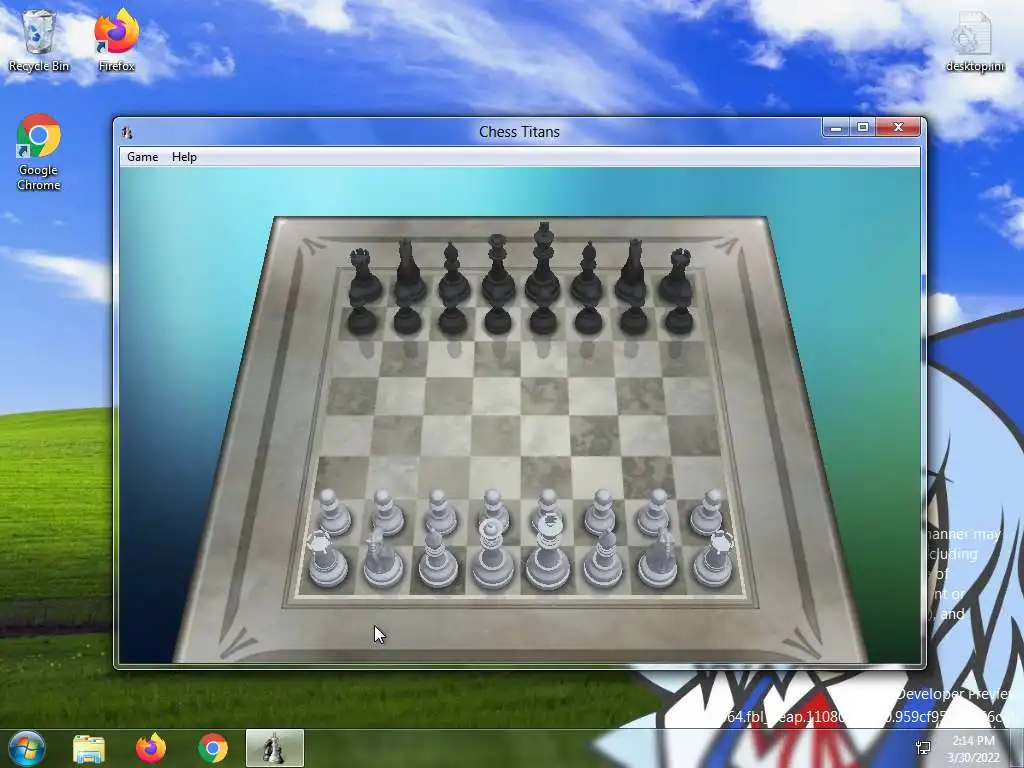Viewport: 1024px width, 768px height.
Task: Close the Chess Titans window
Action: point(899,127)
